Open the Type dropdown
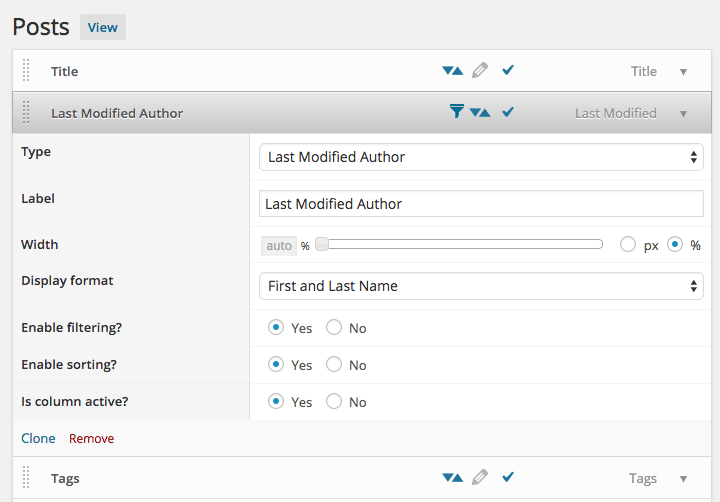The height and width of the screenshot is (502, 720). pos(481,157)
